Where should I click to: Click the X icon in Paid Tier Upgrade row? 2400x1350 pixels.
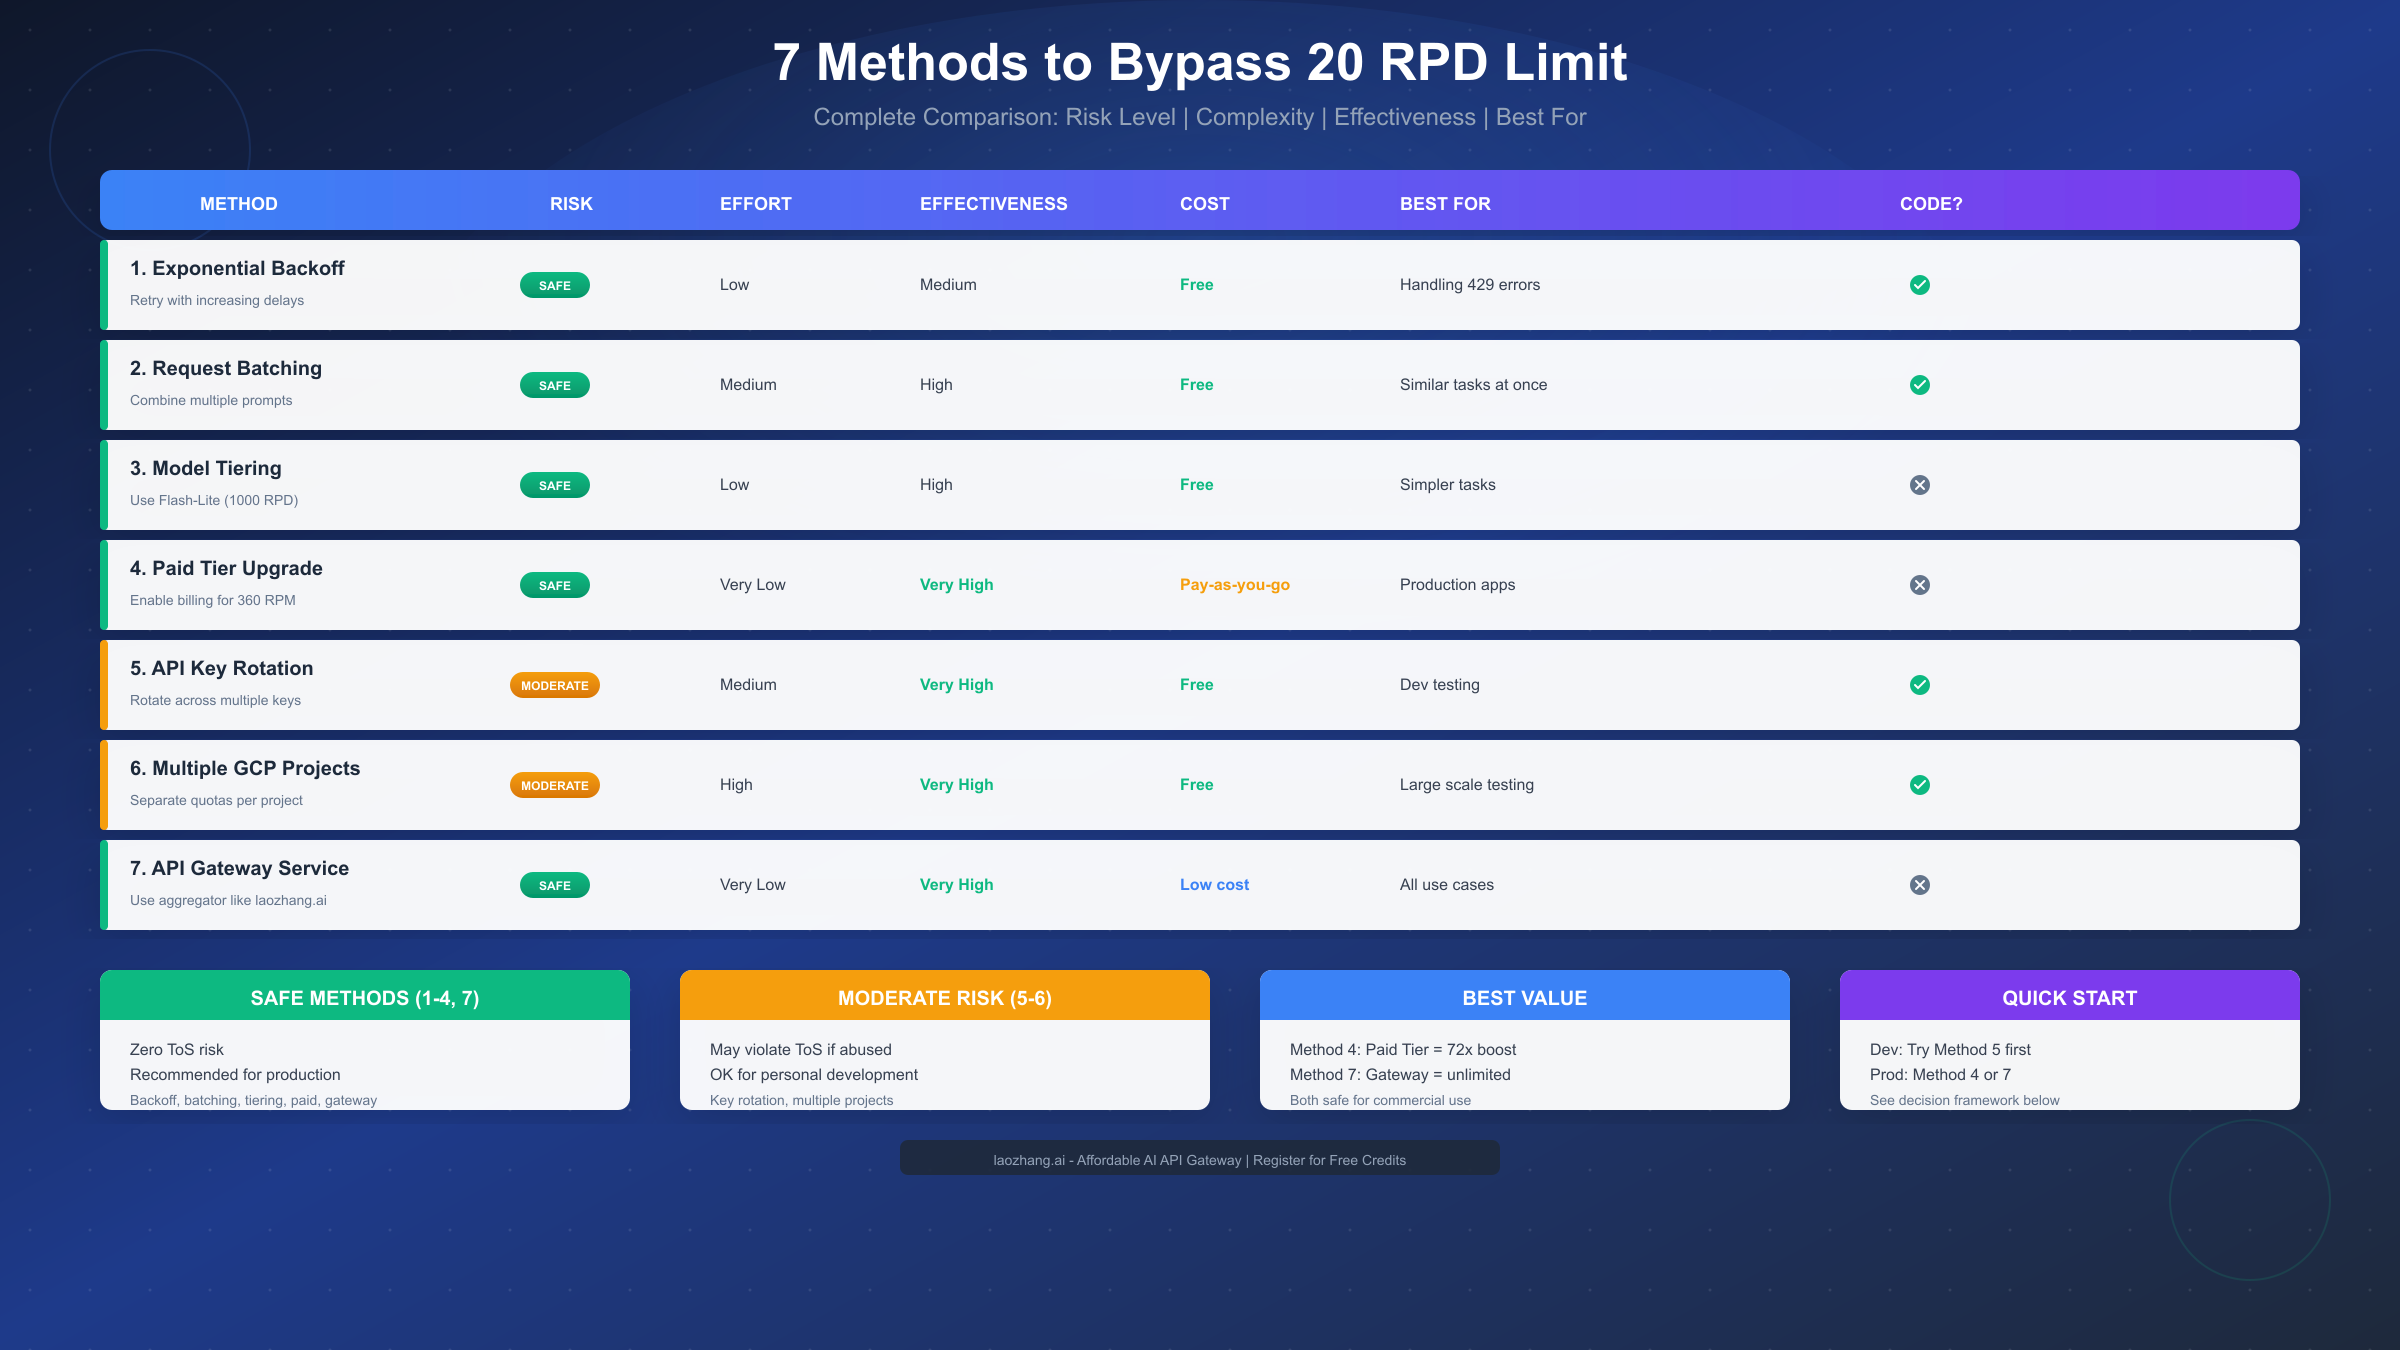pyautogui.click(x=1920, y=584)
